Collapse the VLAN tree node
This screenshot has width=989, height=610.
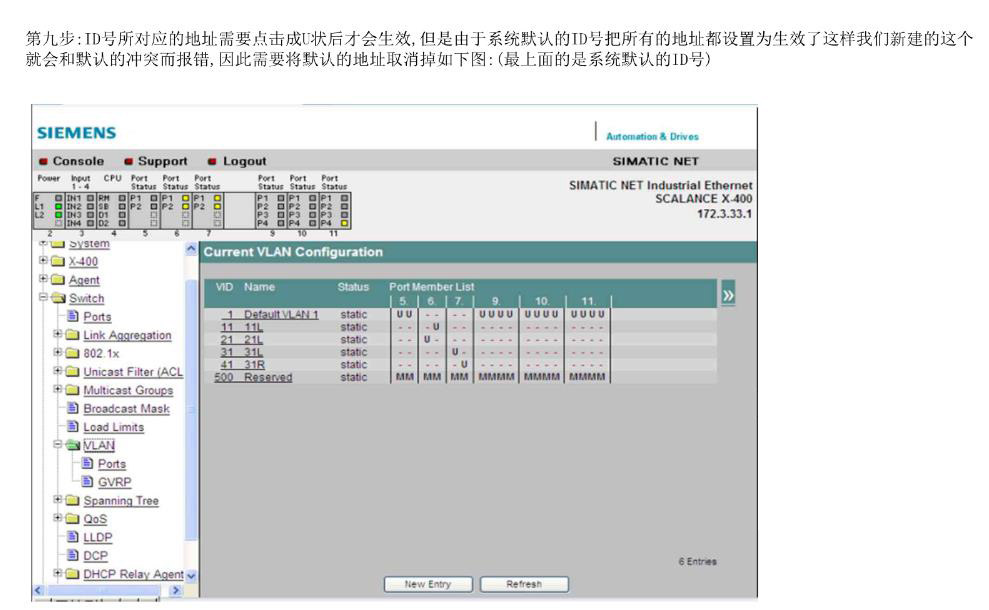pos(59,446)
